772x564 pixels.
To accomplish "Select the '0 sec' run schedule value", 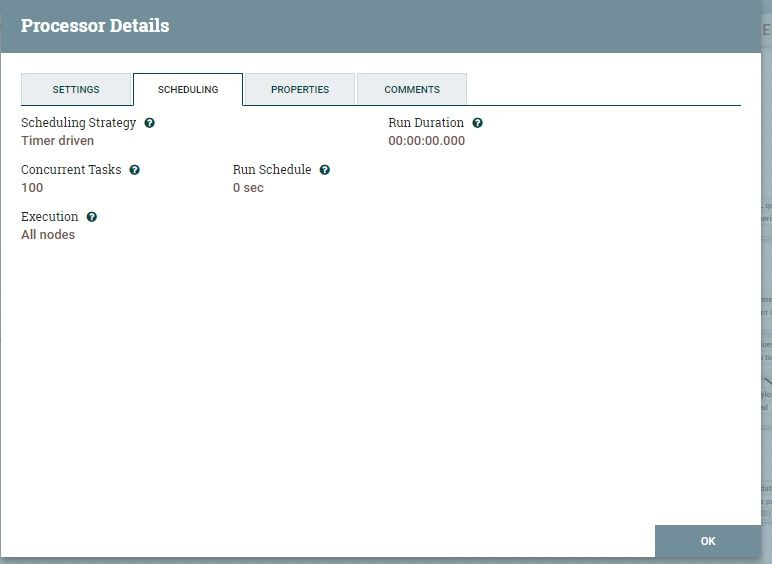I will tap(248, 188).
